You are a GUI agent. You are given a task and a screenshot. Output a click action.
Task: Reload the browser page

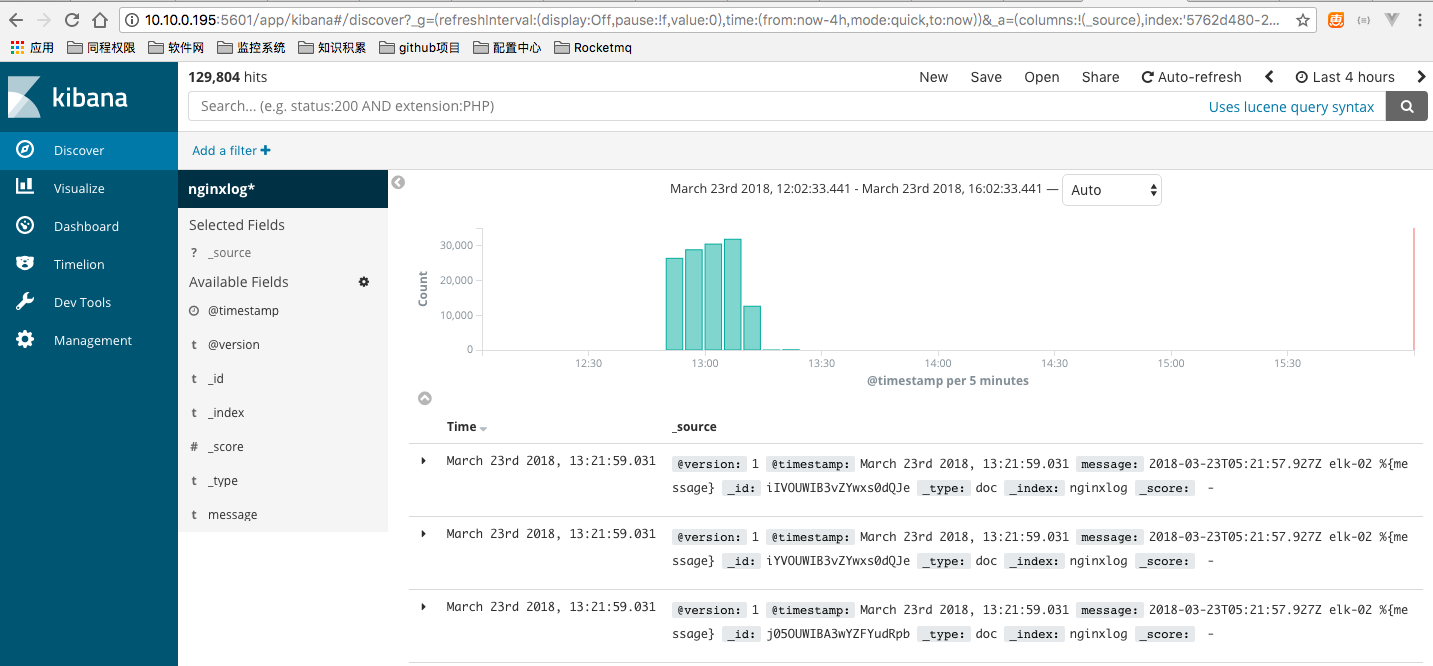click(72, 20)
